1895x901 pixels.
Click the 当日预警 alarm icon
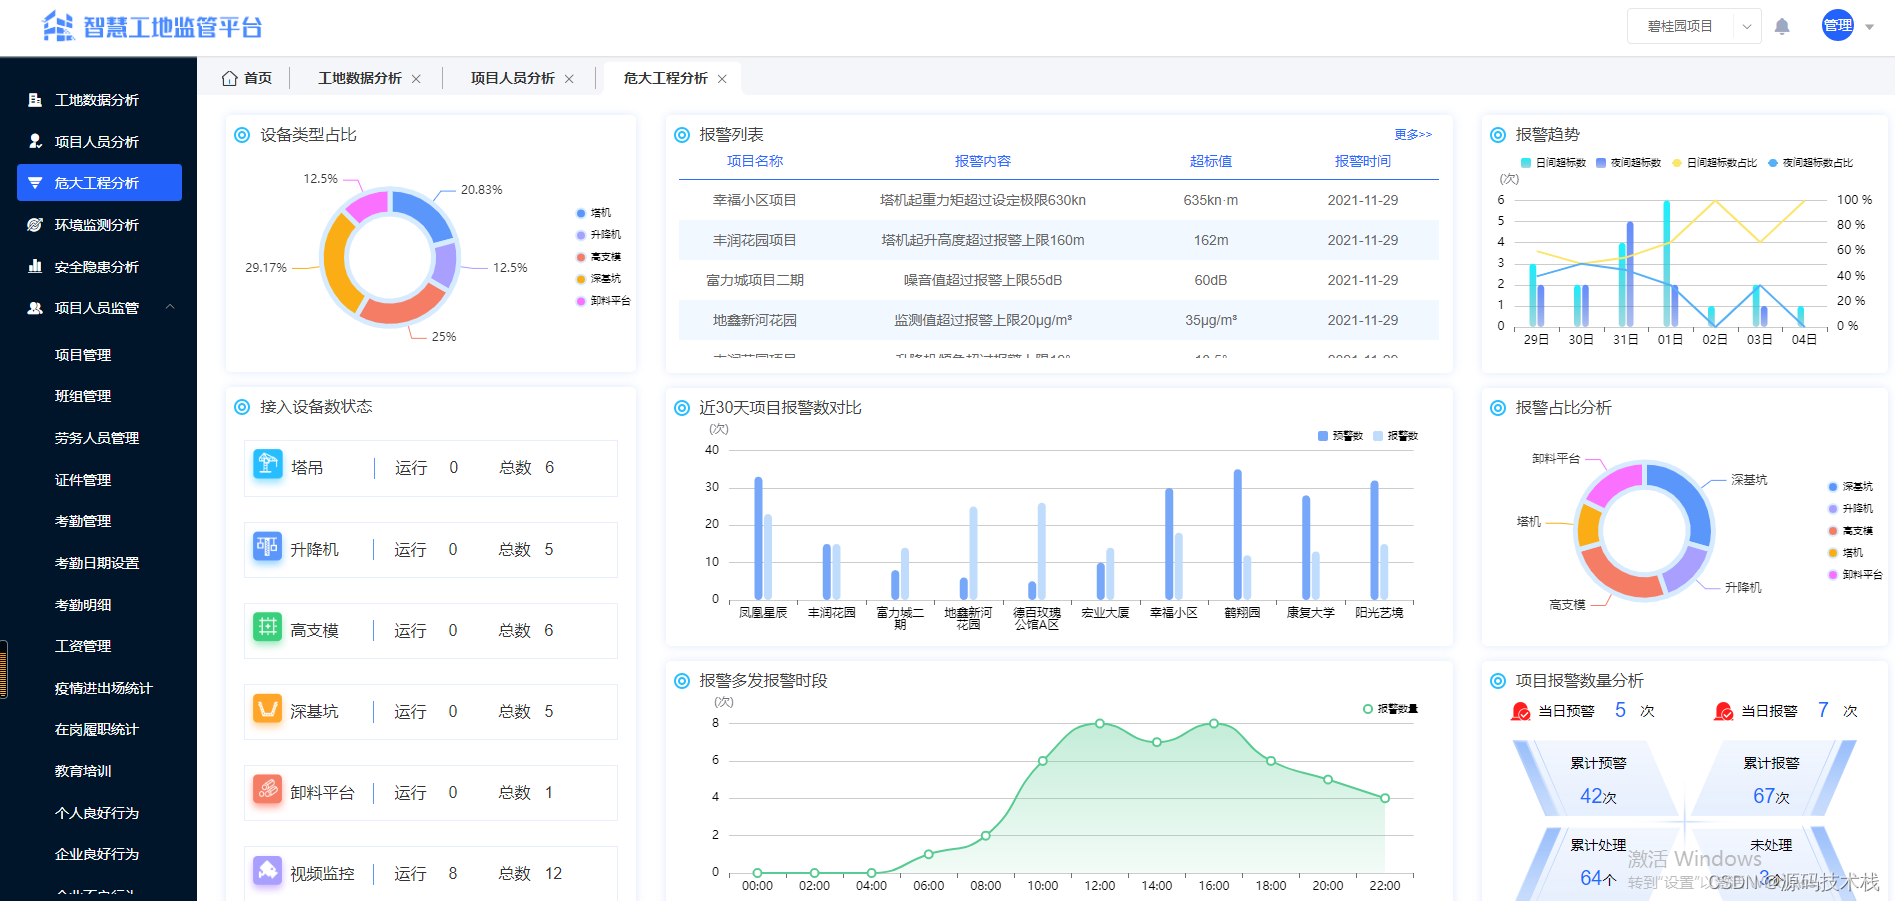(1521, 711)
